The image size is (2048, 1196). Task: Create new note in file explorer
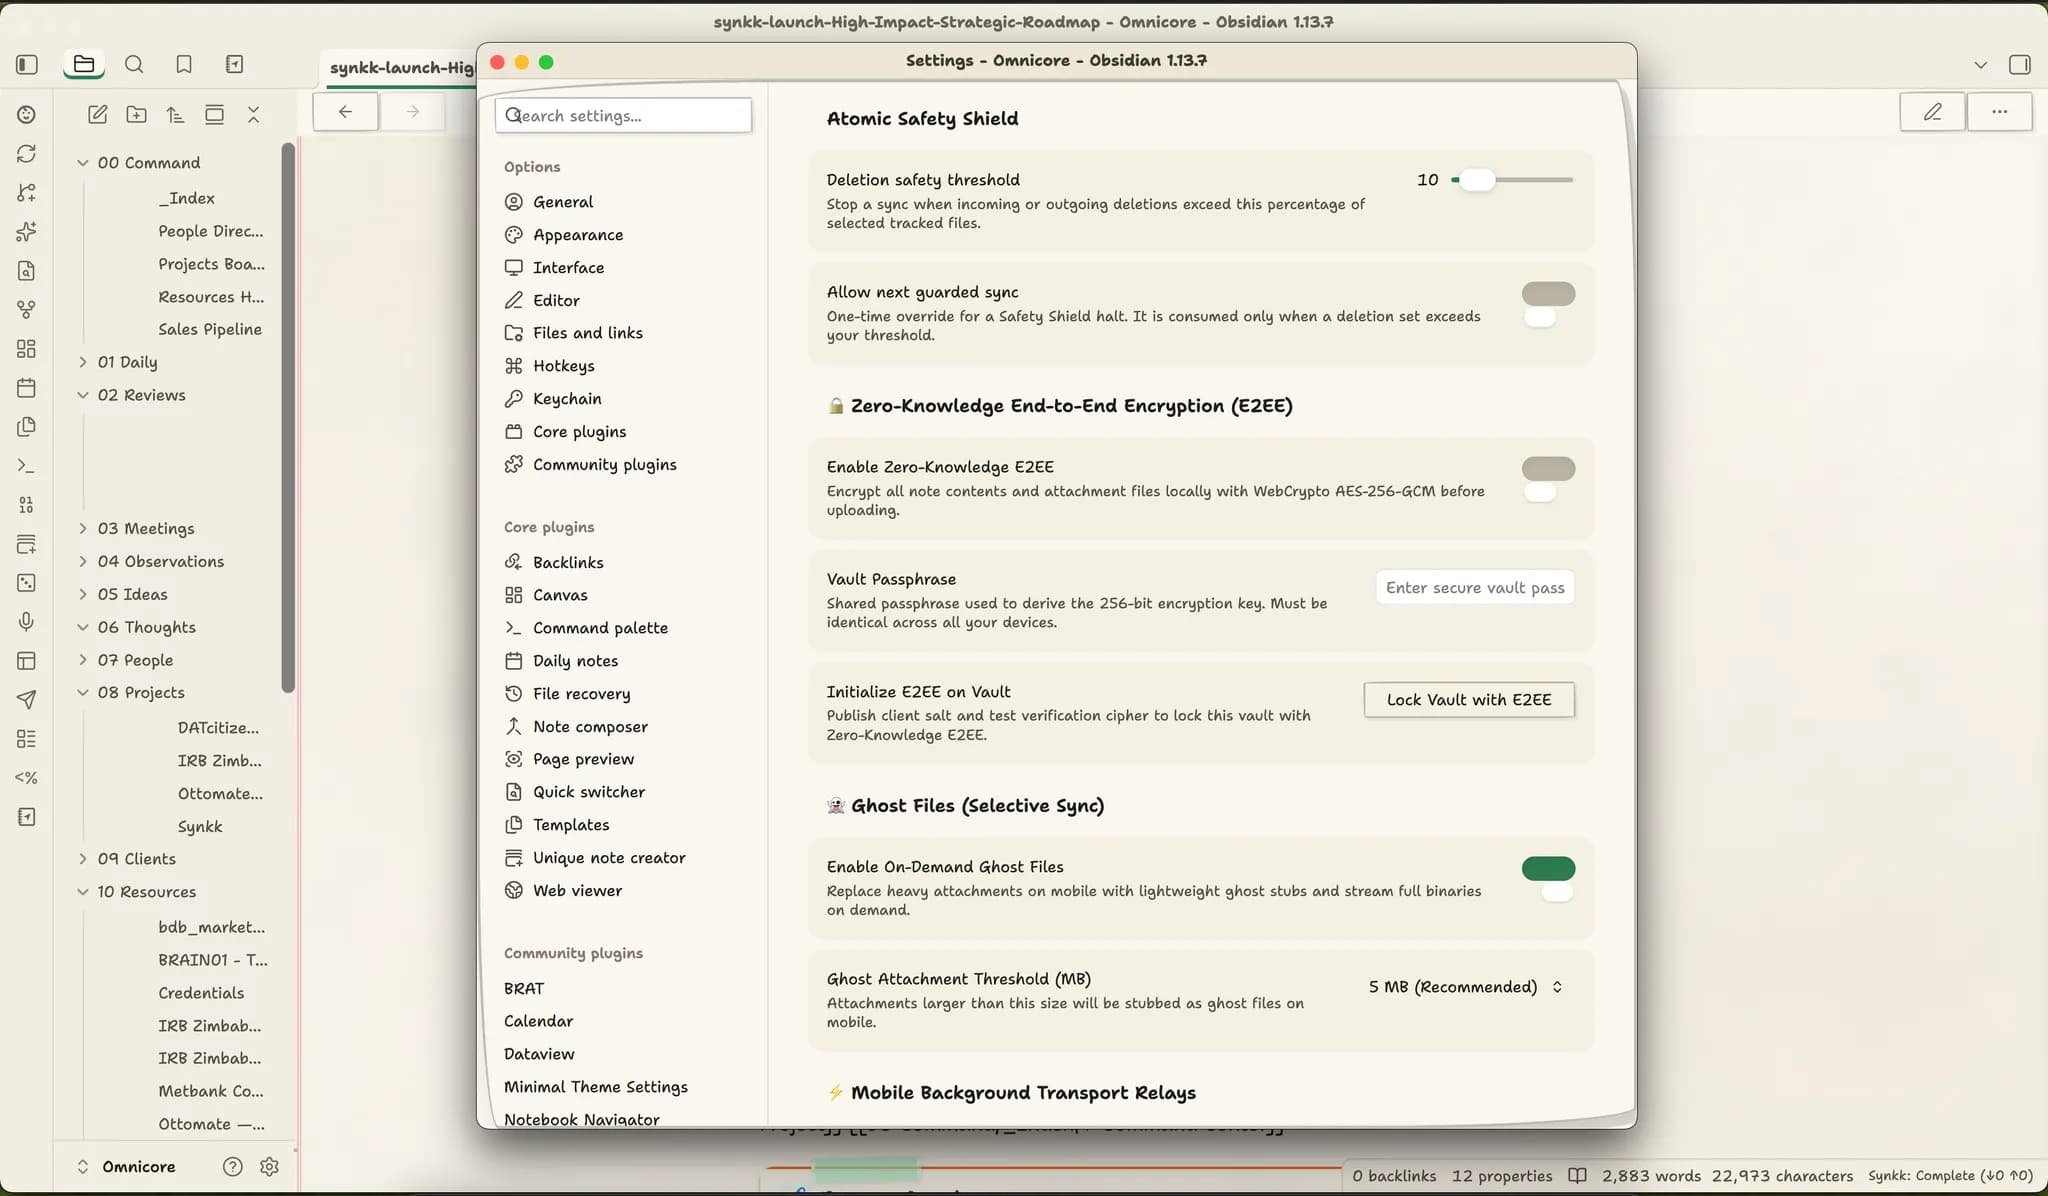[98, 115]
